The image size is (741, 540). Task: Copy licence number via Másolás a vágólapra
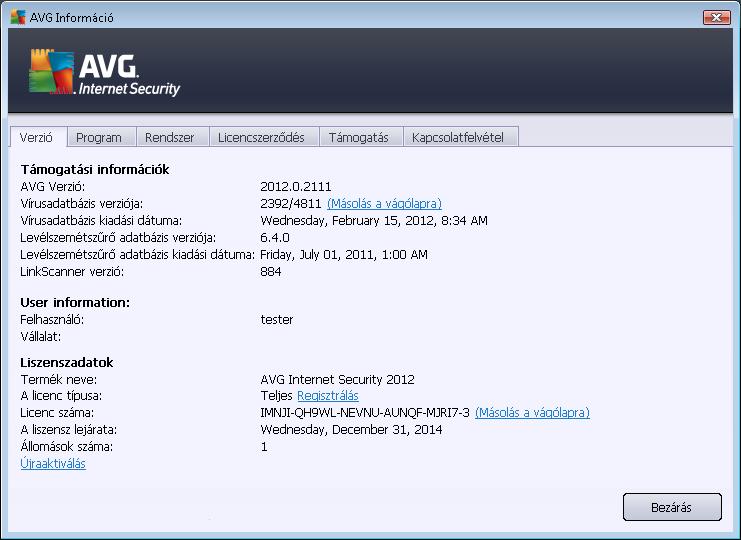532,412
